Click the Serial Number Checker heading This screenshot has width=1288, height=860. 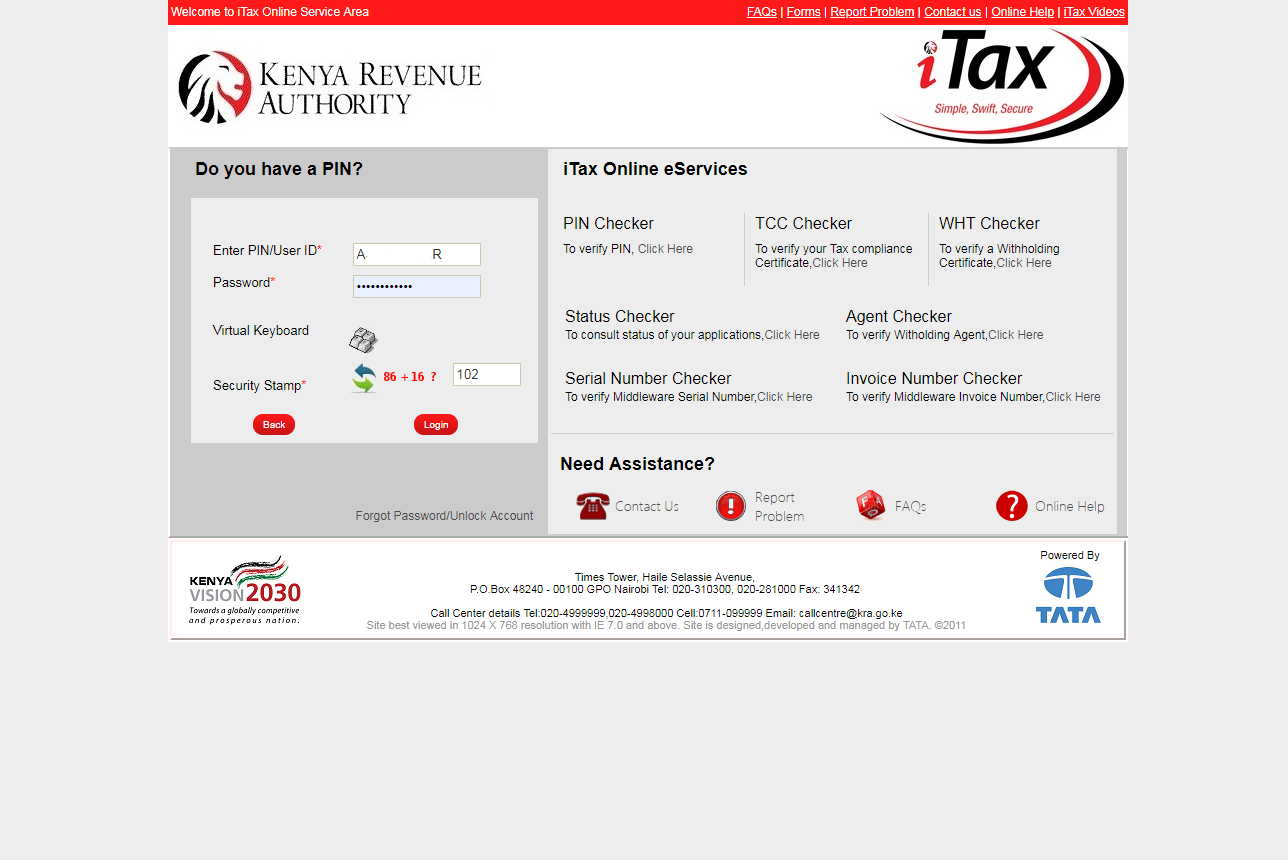click(x=648, y=378)
